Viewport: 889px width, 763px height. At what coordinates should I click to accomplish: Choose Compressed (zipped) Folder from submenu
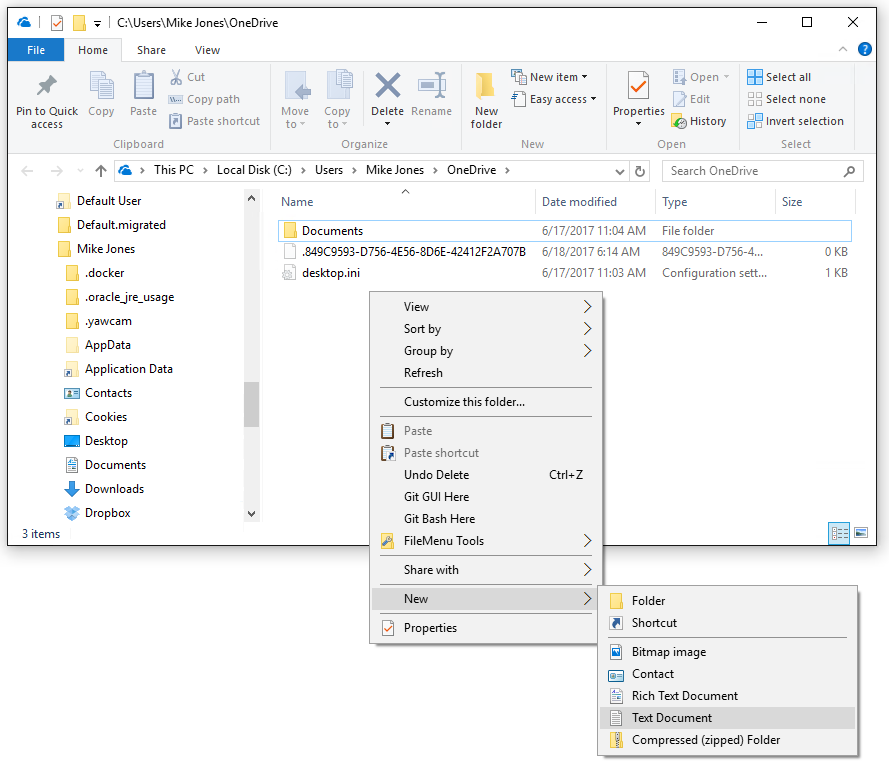click(x=727, y=740)
